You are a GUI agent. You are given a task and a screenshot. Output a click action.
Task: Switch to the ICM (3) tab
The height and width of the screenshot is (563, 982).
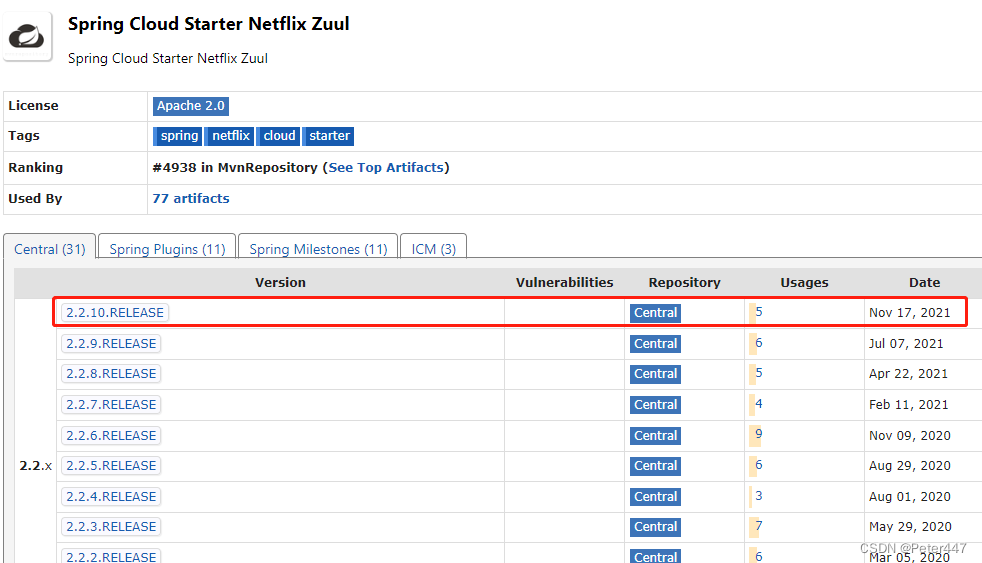click(433, 249)
